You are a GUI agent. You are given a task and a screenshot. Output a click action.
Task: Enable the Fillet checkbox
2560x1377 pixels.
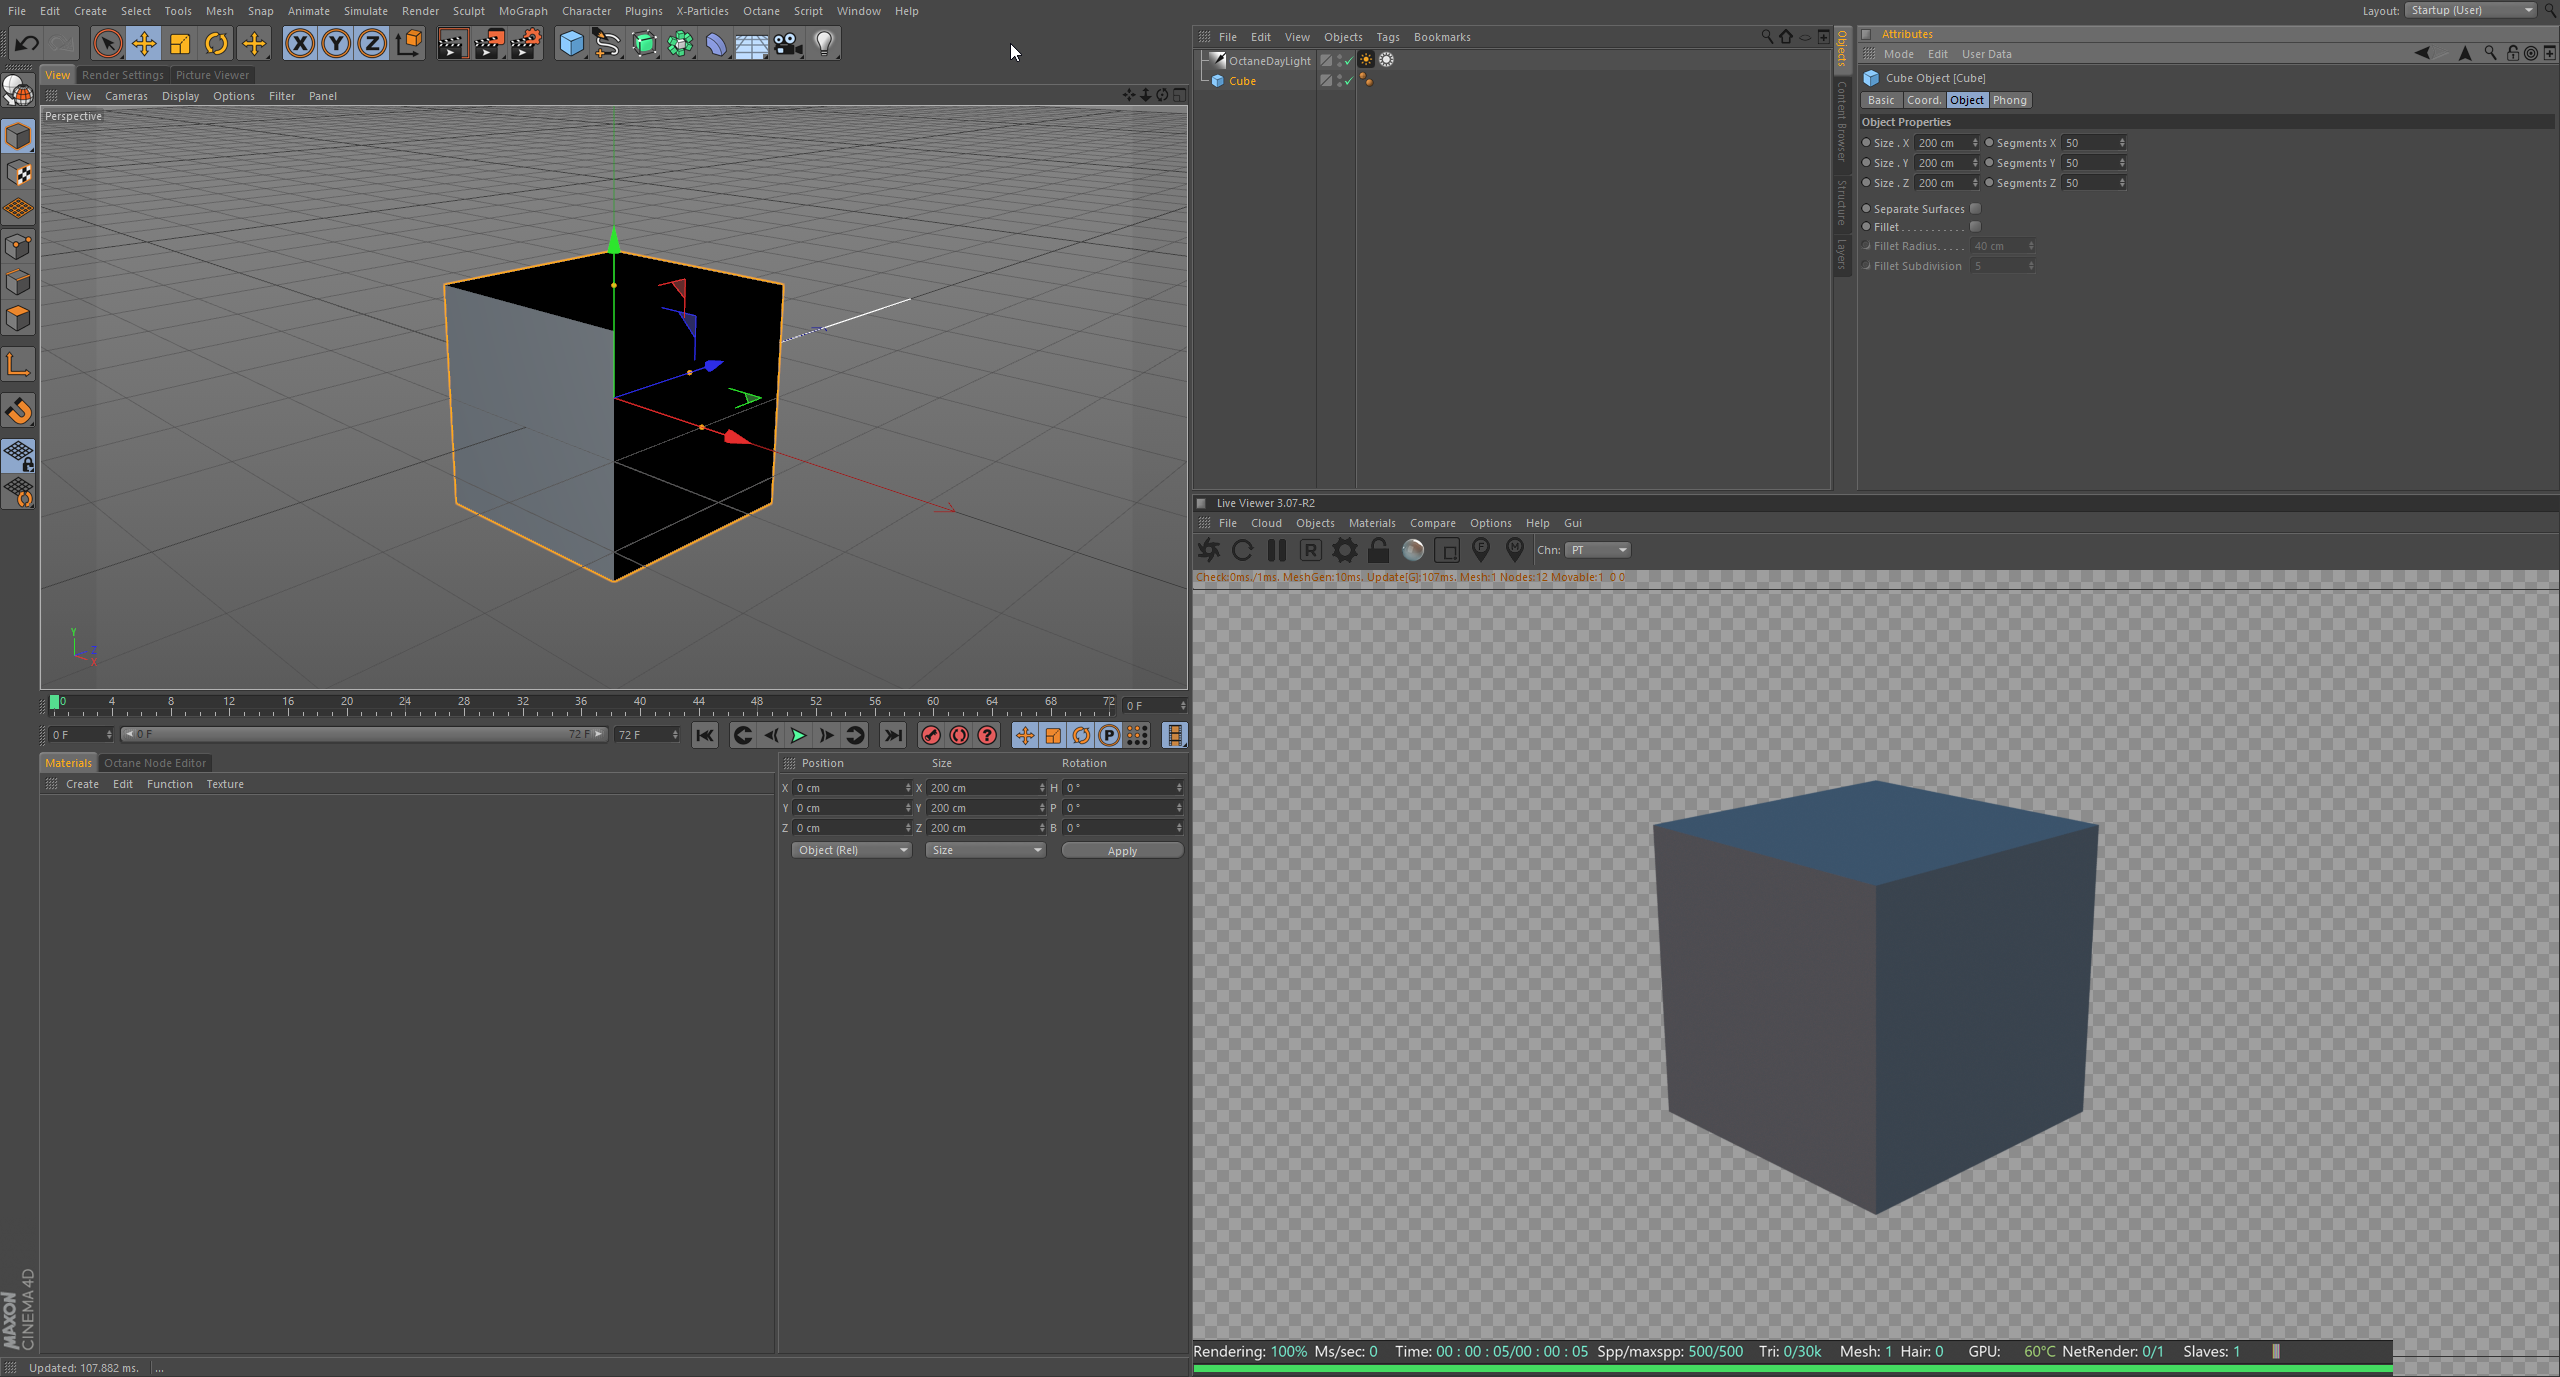coord(1975,227)
